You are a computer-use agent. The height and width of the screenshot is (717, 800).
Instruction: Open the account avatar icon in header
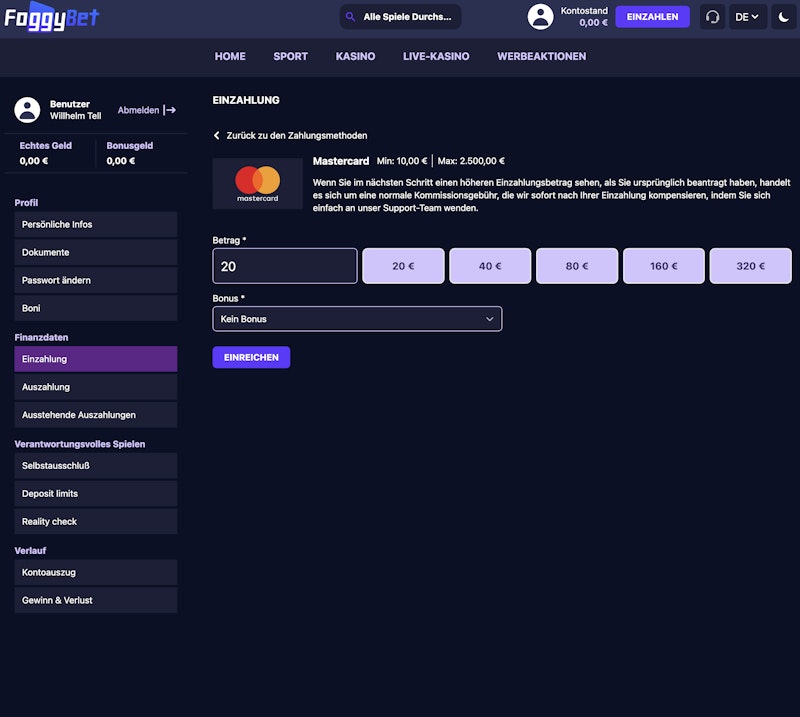tap(540, 17)
